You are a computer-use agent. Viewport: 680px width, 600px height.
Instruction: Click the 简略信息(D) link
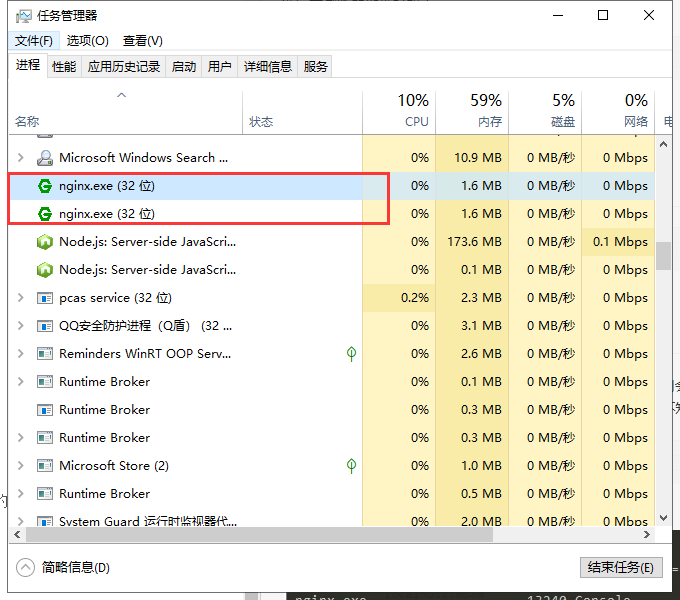point(76,567)
